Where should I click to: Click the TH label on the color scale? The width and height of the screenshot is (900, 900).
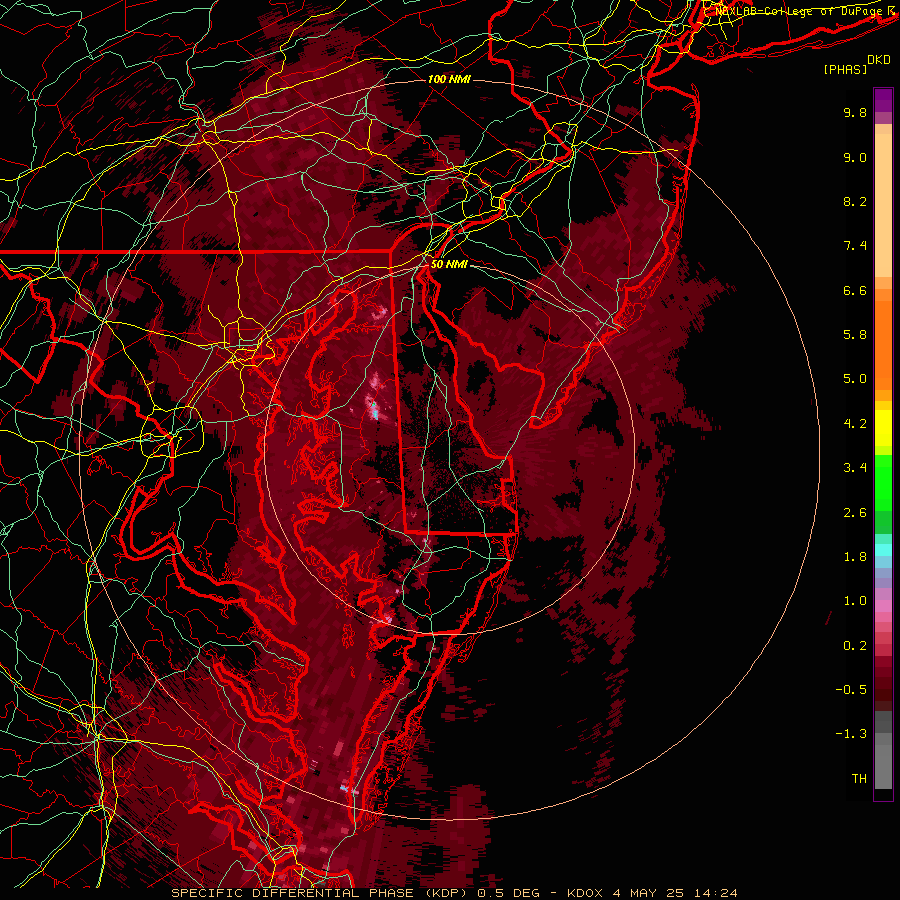click(x=859, y=779)
